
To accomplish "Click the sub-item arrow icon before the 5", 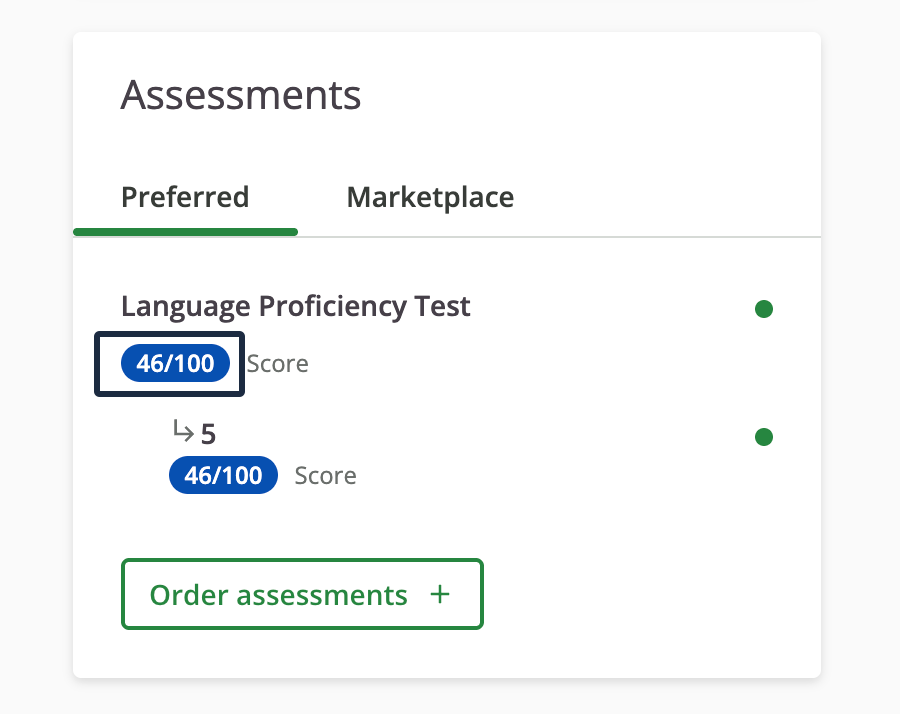I will tap(181, 431).
